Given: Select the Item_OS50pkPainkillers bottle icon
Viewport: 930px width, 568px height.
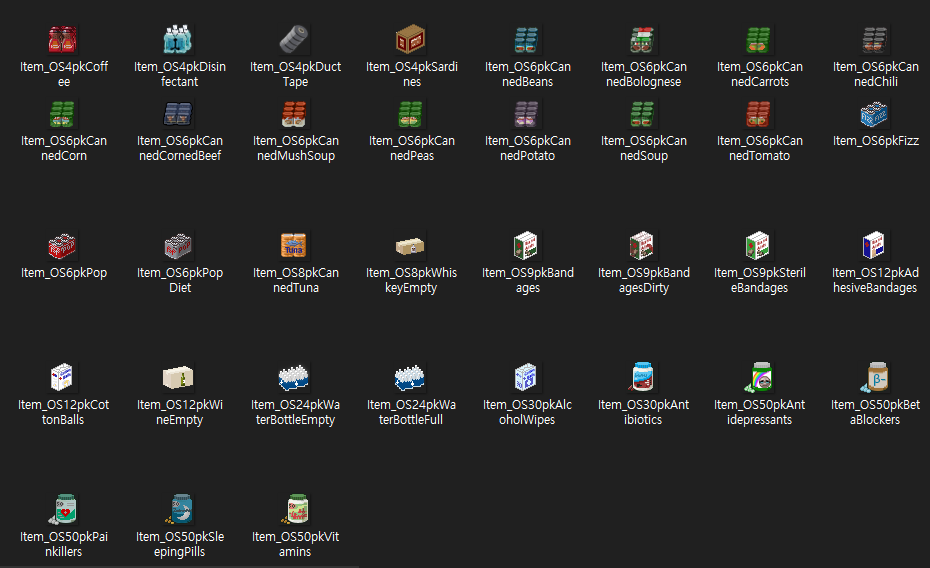Looking at the screenshot, I should 63,509.
